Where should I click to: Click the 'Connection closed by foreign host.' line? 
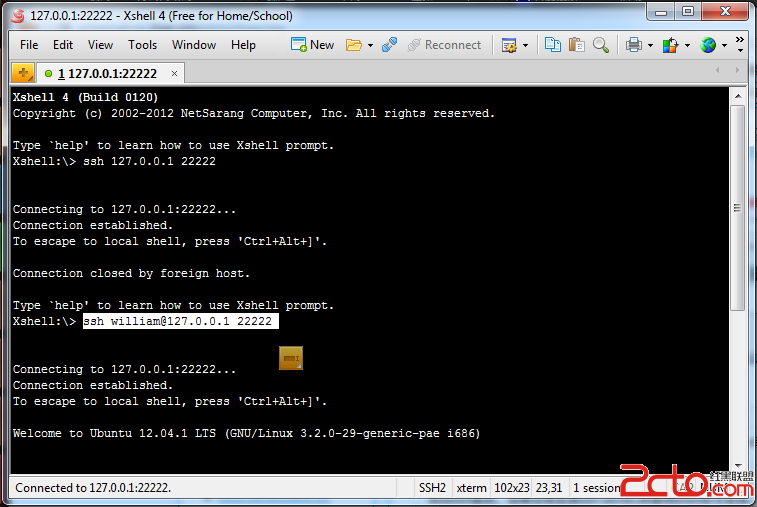131,273
